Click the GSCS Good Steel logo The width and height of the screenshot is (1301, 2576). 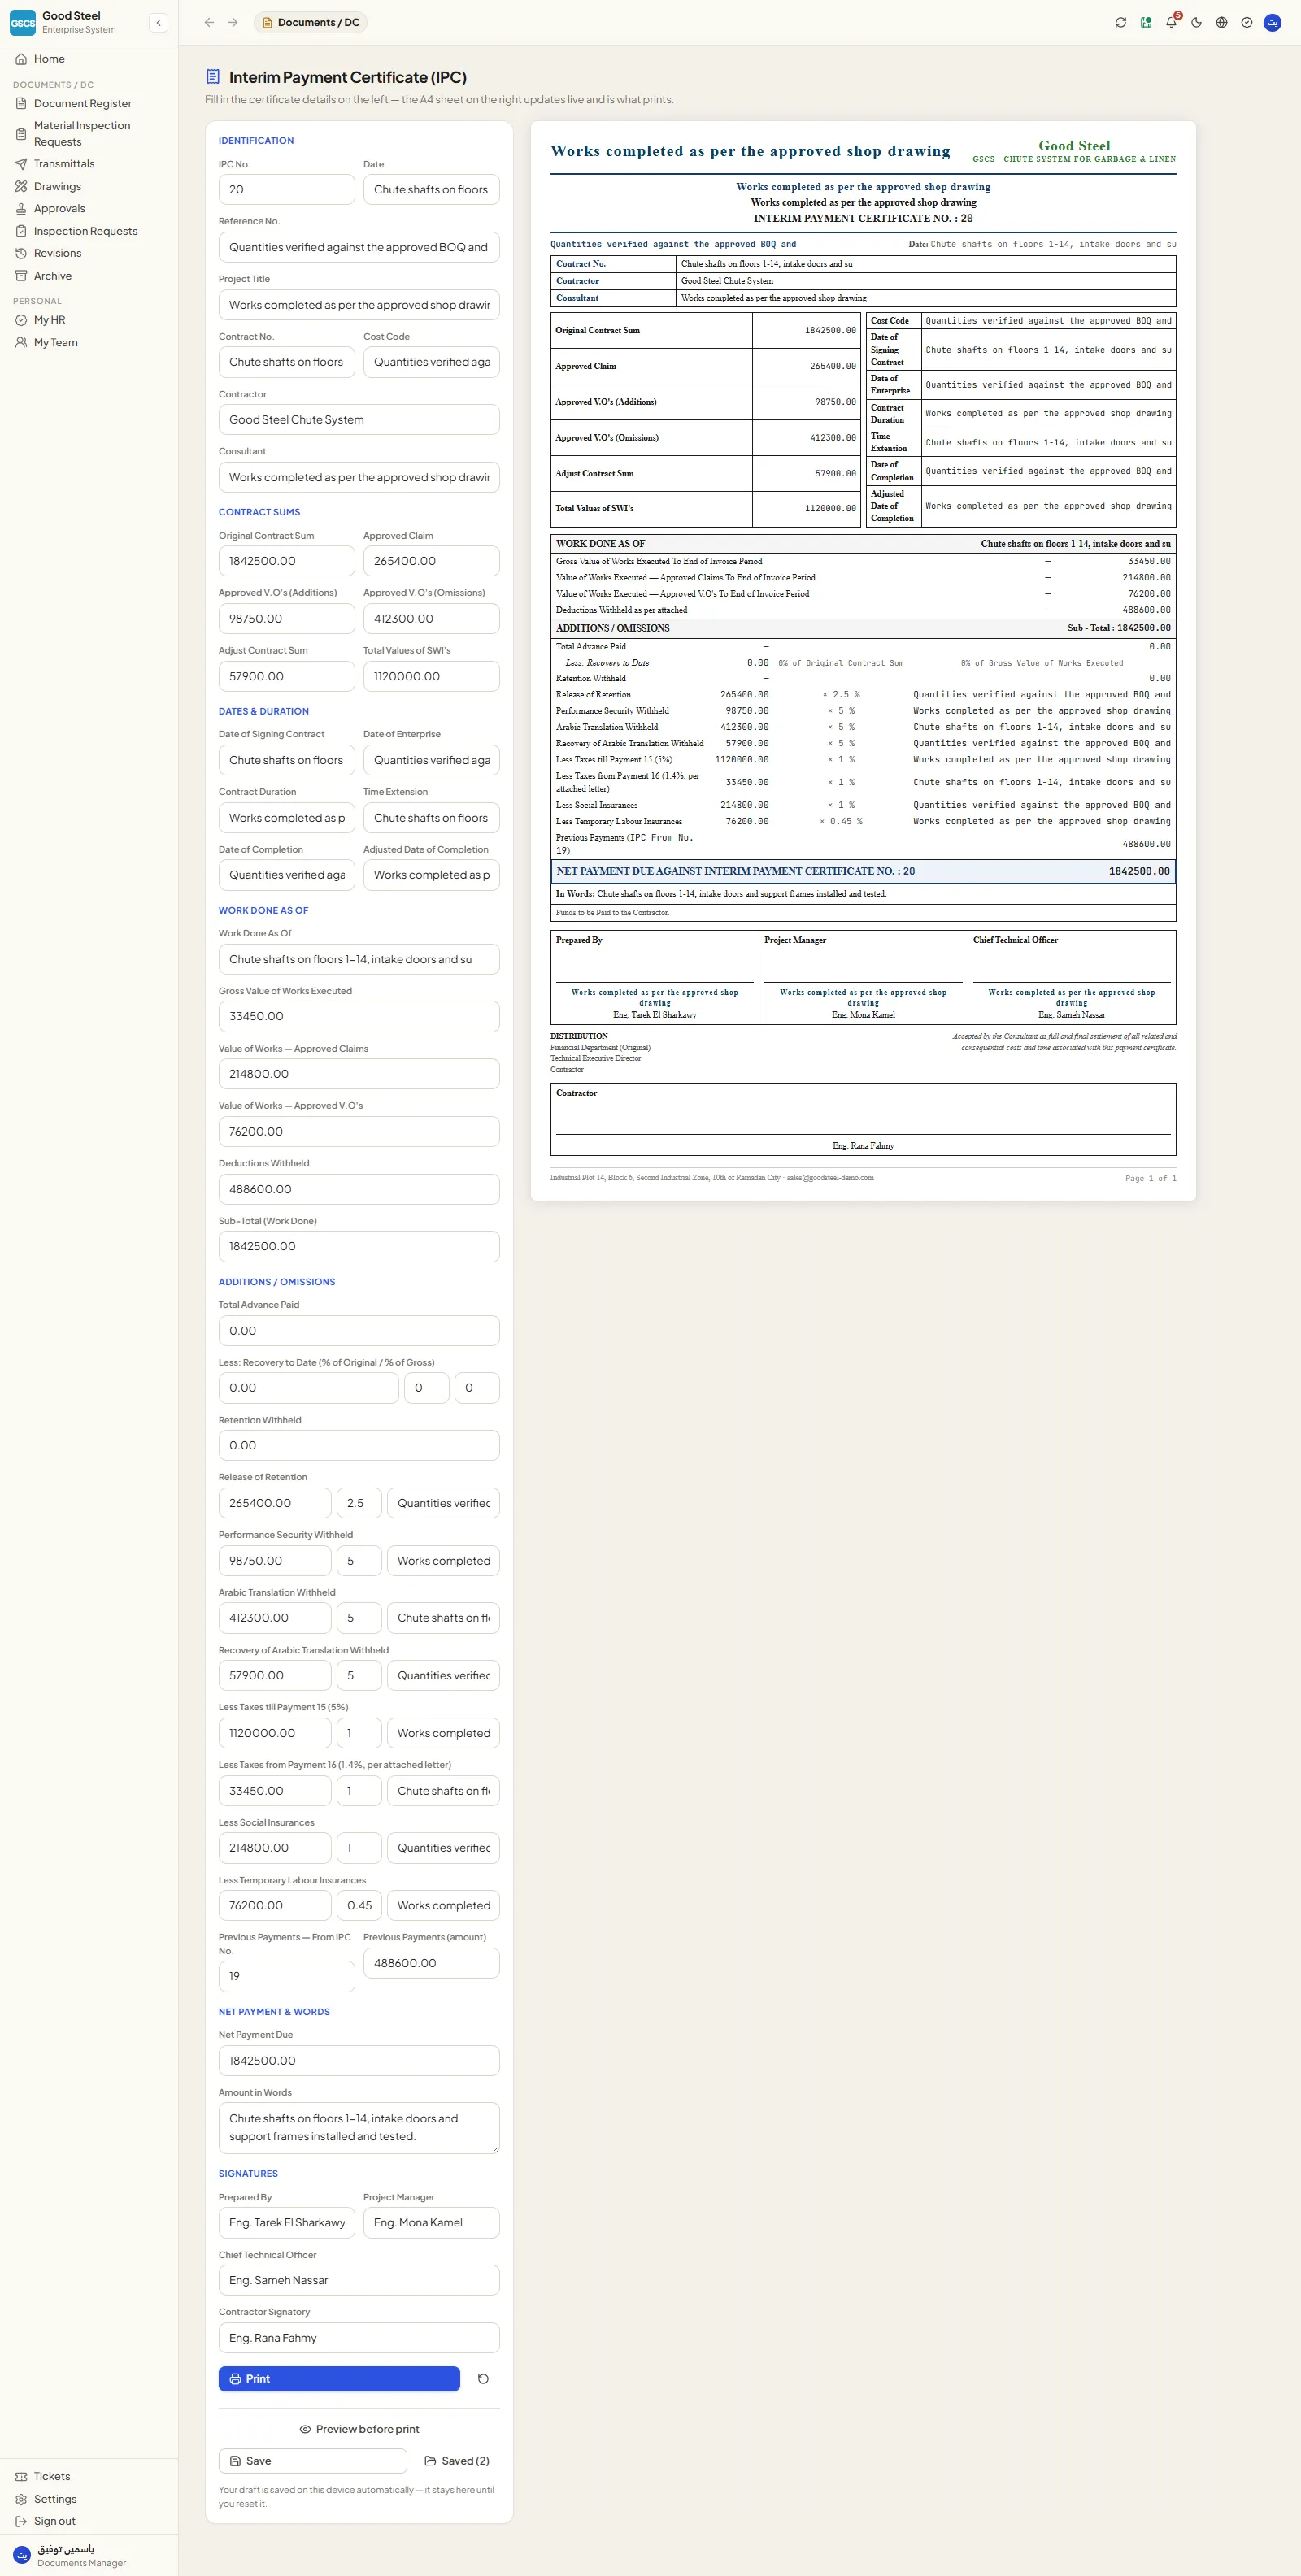point(23,22)
